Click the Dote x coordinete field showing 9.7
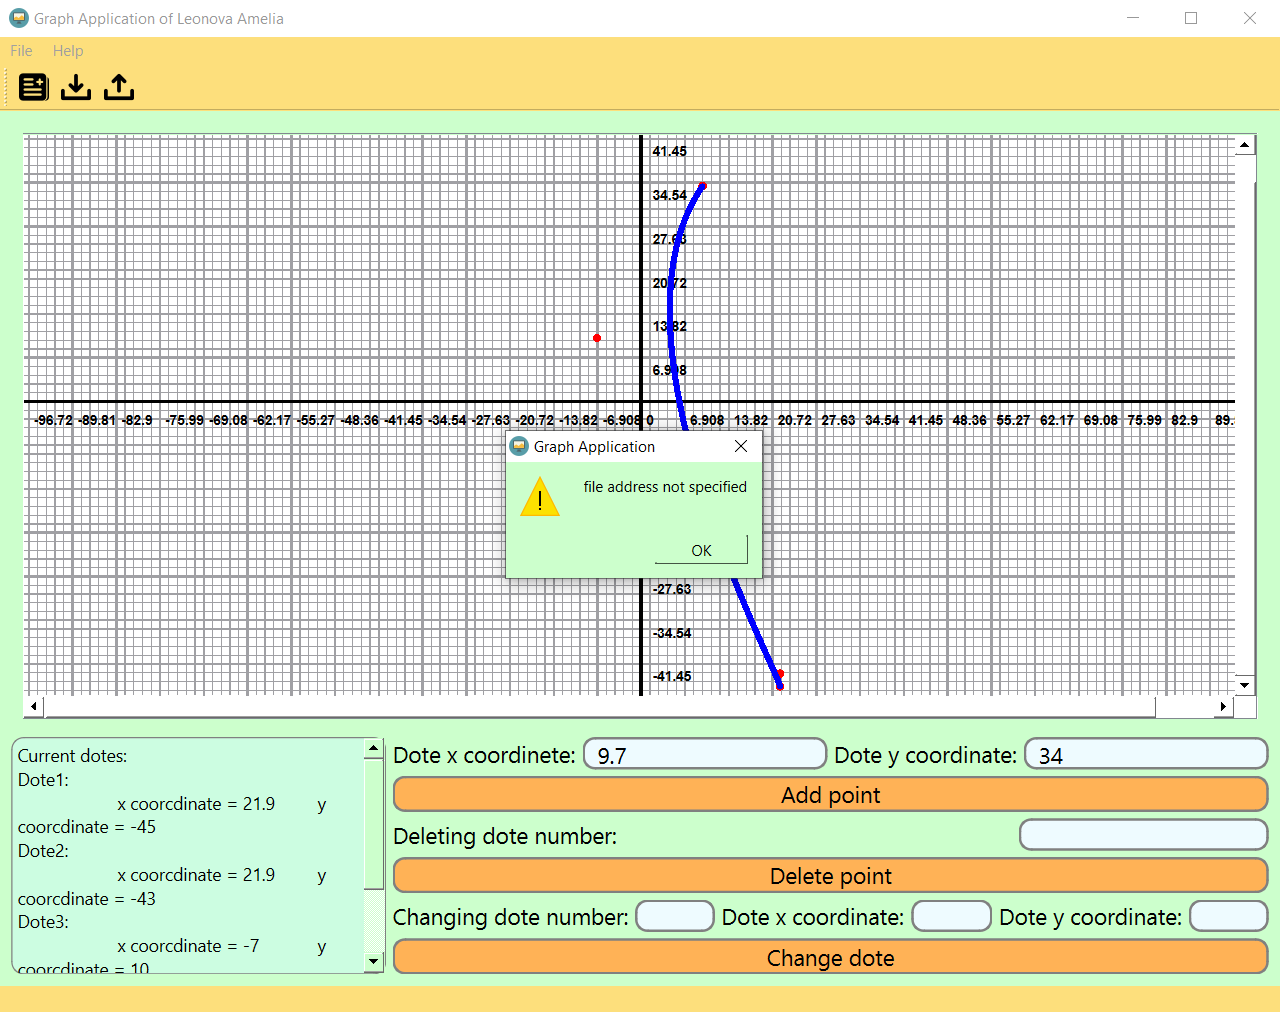 pyautogui.click(x=704, y=754)
